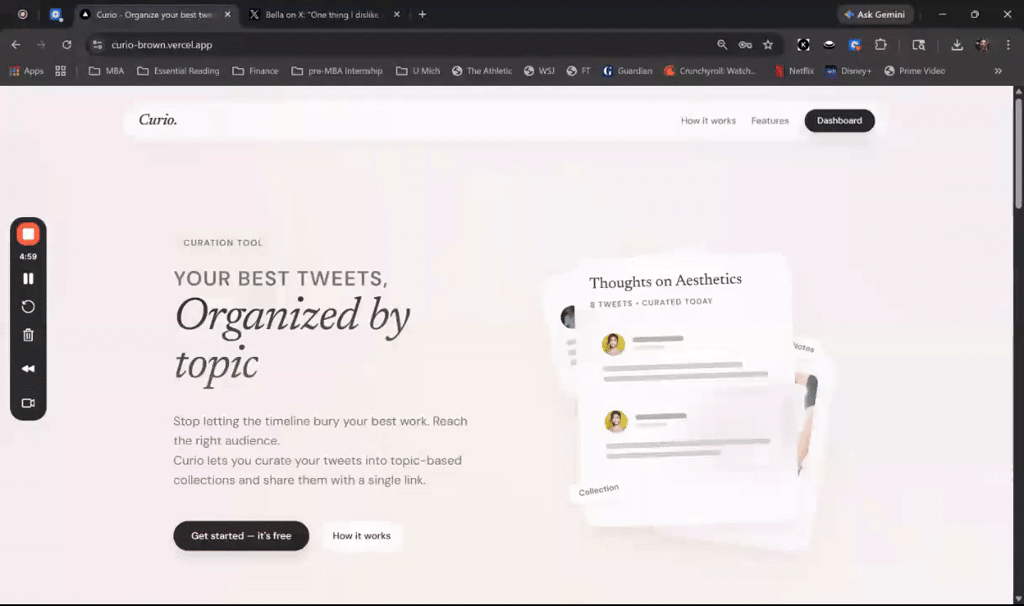
Task: Open Chrome's three-dot menu
Action: pyautogui.click(x=1007, y=45)
